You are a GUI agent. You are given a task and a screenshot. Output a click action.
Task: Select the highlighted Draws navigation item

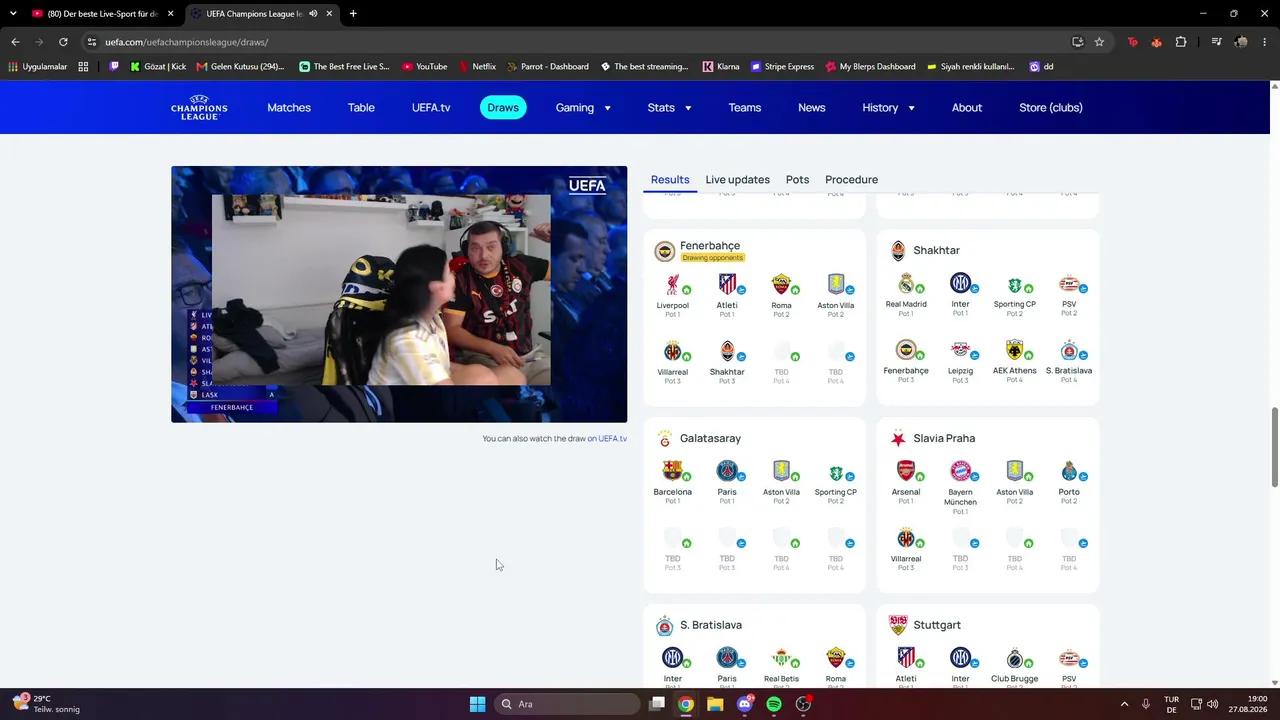coord(503,108)
